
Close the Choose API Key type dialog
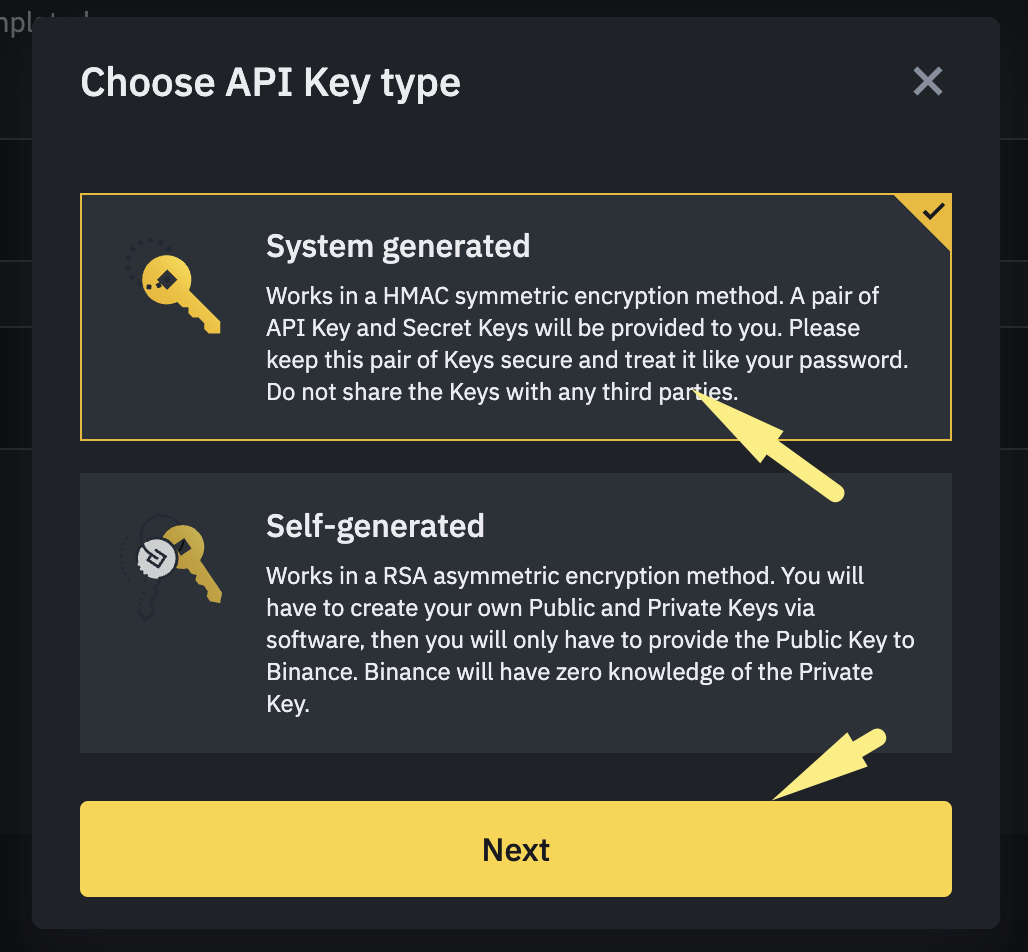tap(928, 81)
